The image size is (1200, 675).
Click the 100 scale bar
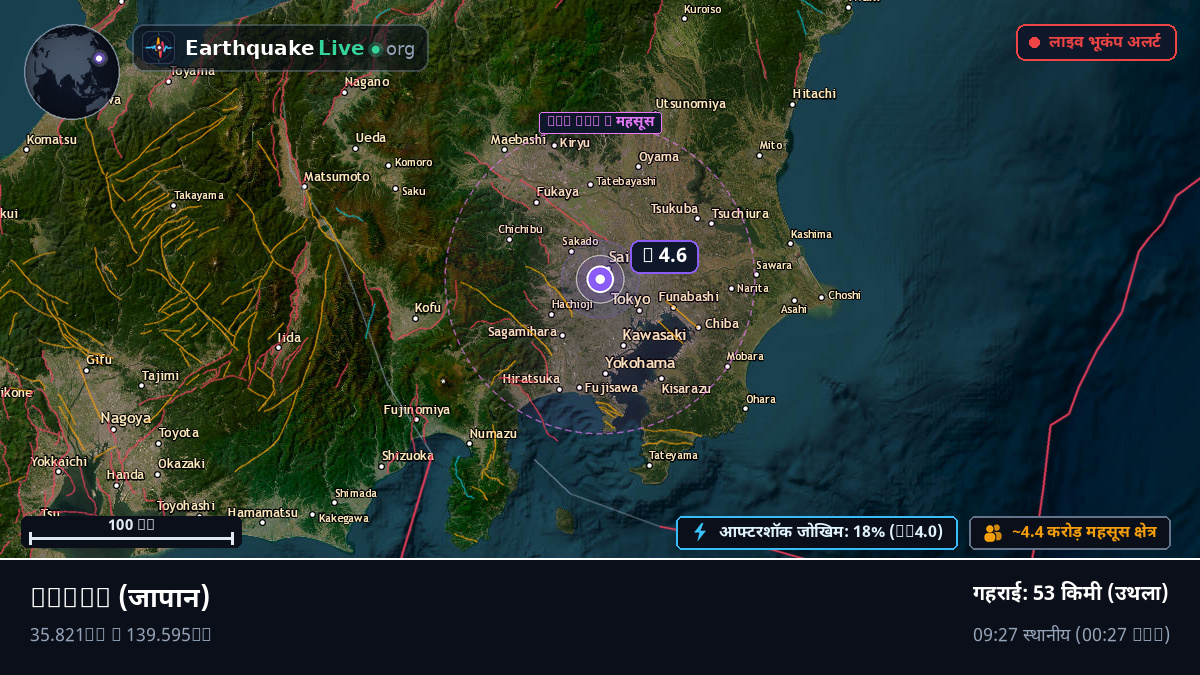pyautogui.click(x=131, y=532)
